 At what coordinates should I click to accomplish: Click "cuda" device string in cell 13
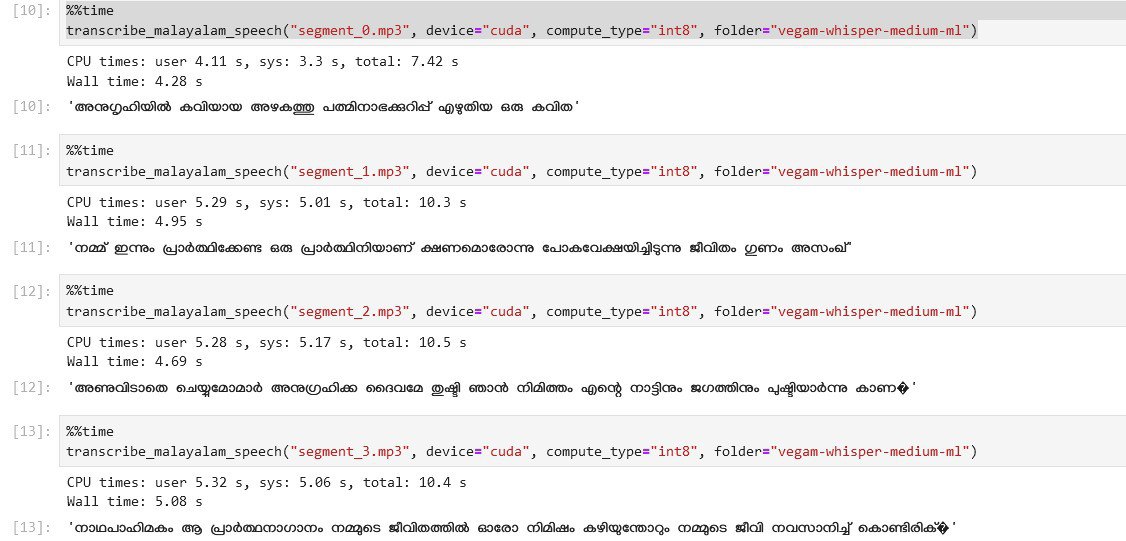coord(506,451)
